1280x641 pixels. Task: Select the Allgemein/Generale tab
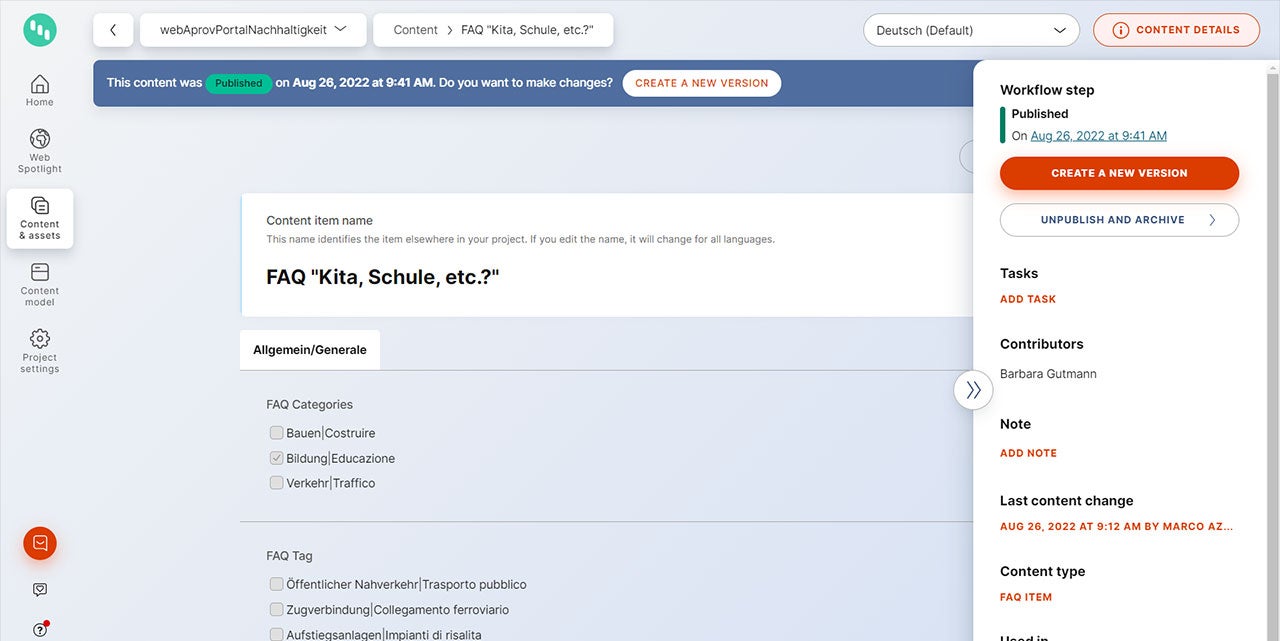click(310, 350)
